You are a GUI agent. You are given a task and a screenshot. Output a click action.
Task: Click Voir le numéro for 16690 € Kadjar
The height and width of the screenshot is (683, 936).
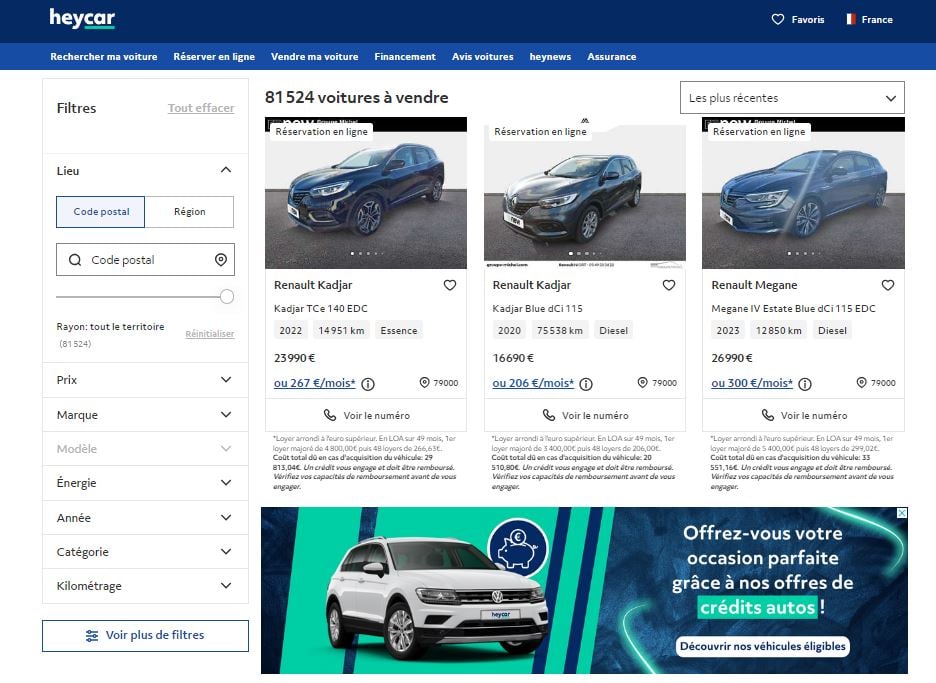pos(584,415)
